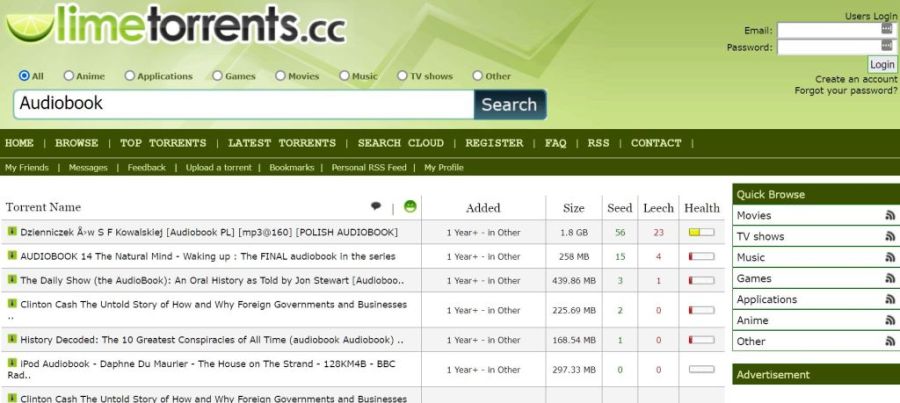Click the green smiley face column icon

[x=410, y=206]
